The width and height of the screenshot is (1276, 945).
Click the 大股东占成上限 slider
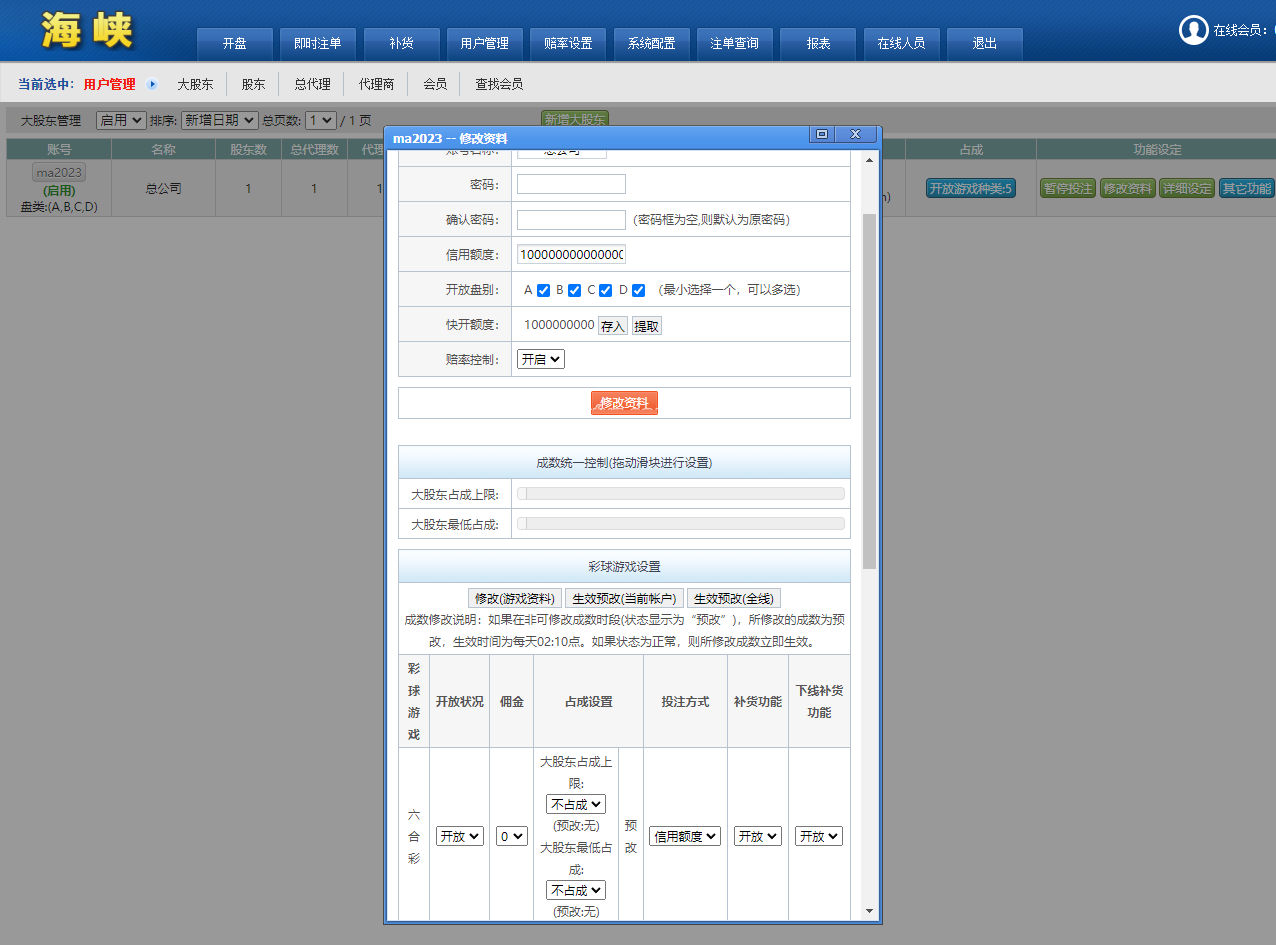point(680,494)
